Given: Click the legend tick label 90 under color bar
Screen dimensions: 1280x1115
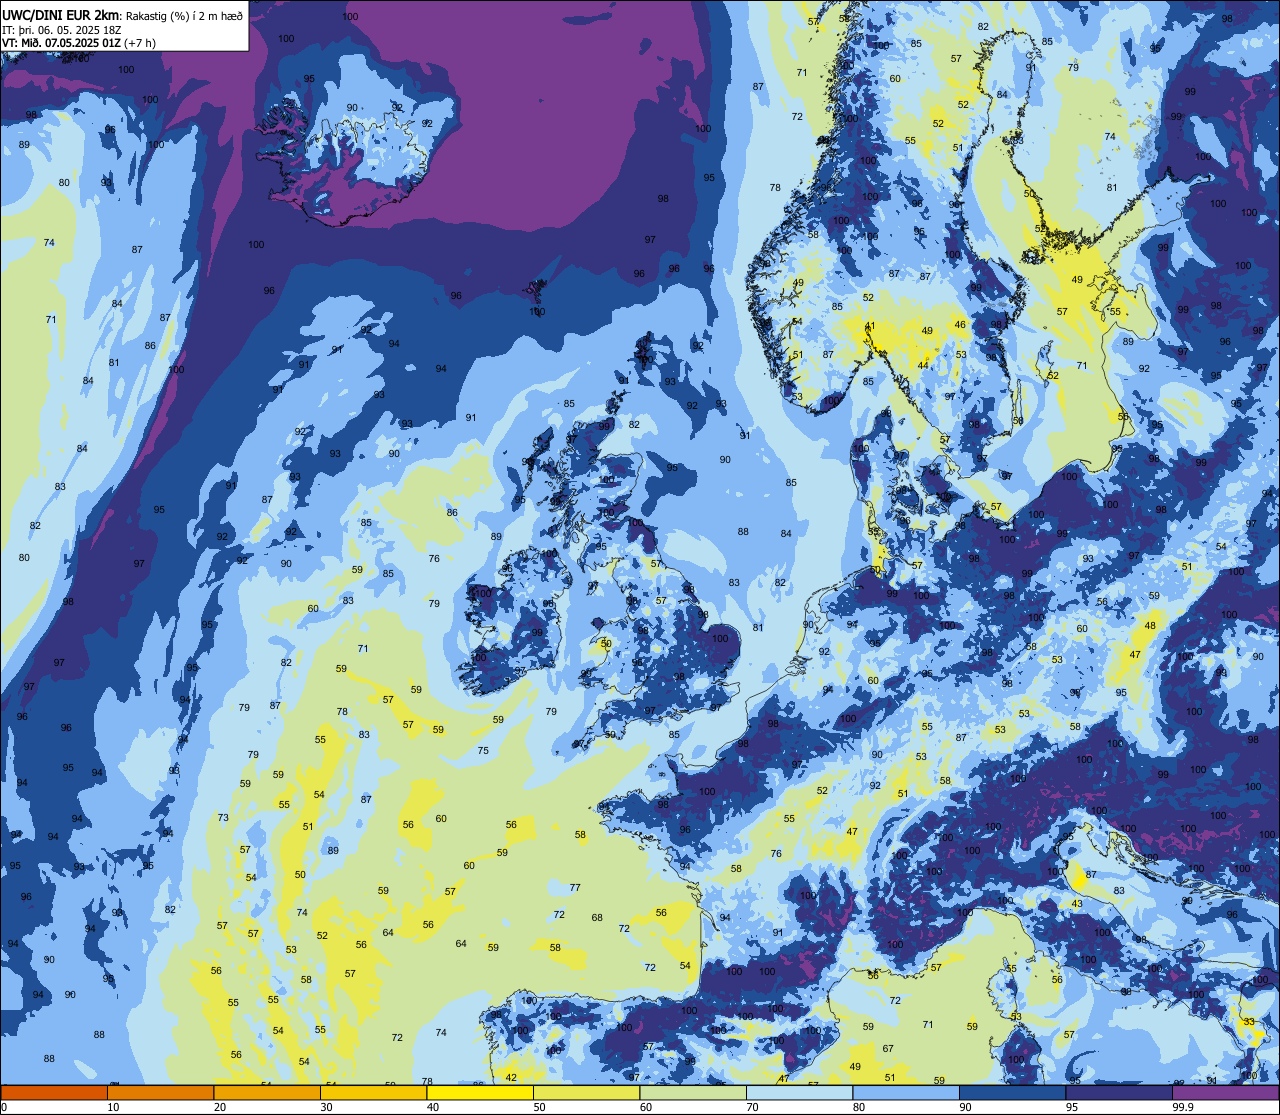Looking at the screenshot, I should [x=965, y=1107].
